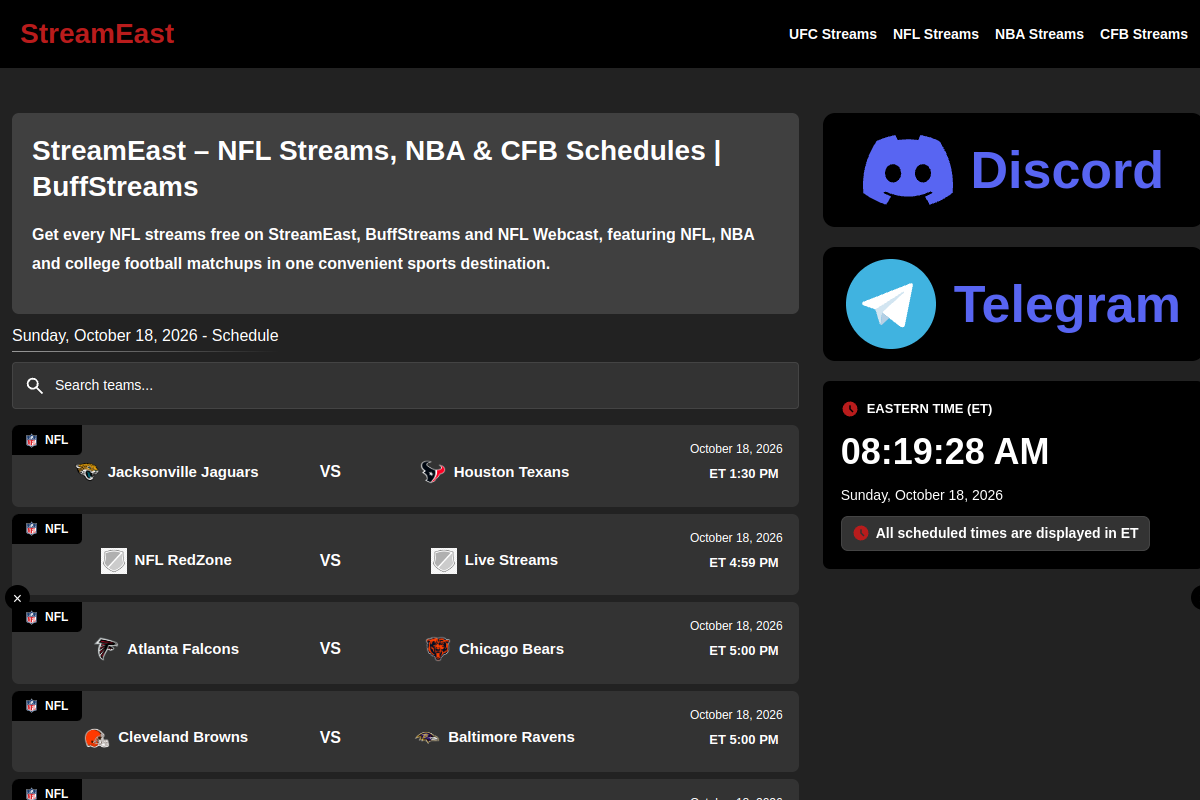Click the NFL badge on the Browns game
The height and width of the screenshot is (800, 1200).
point(47,706)
